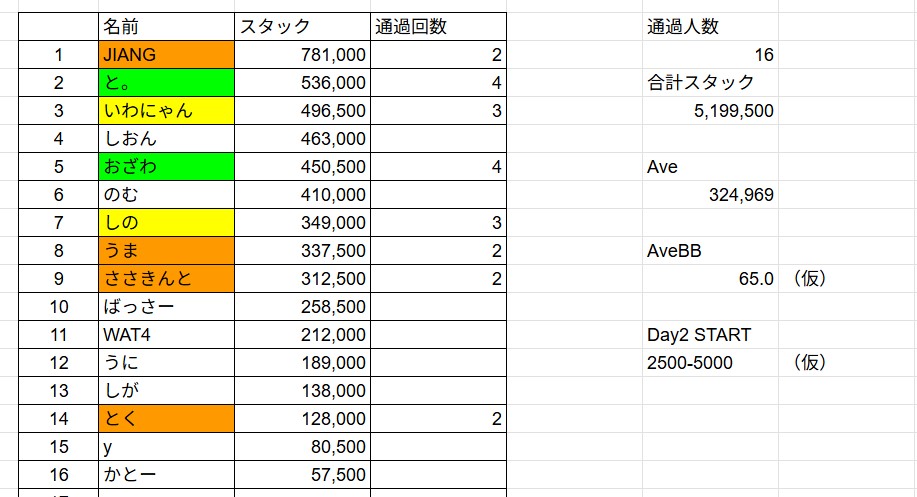Select the stack value 258,500
Viewport: 917px width, 497px height.
(x=302, y=307)
